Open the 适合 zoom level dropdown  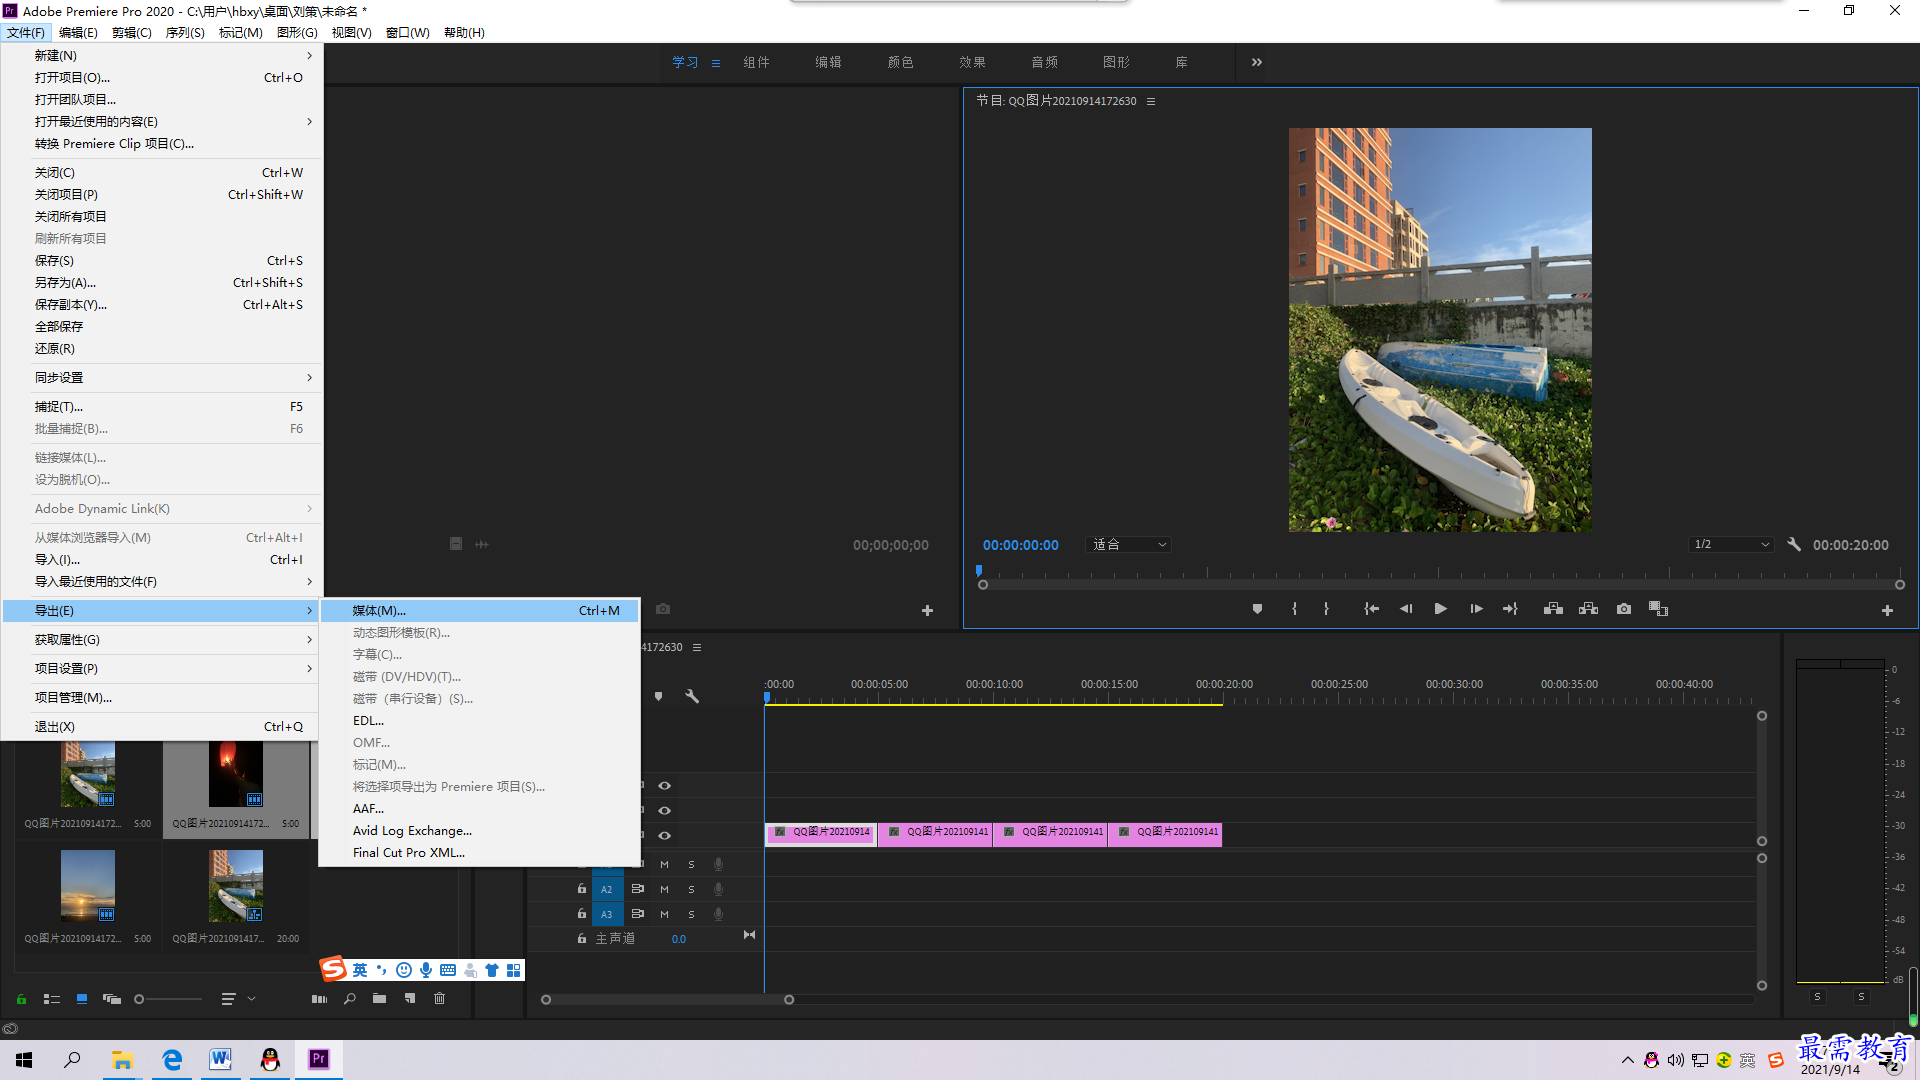[1129, 545]
